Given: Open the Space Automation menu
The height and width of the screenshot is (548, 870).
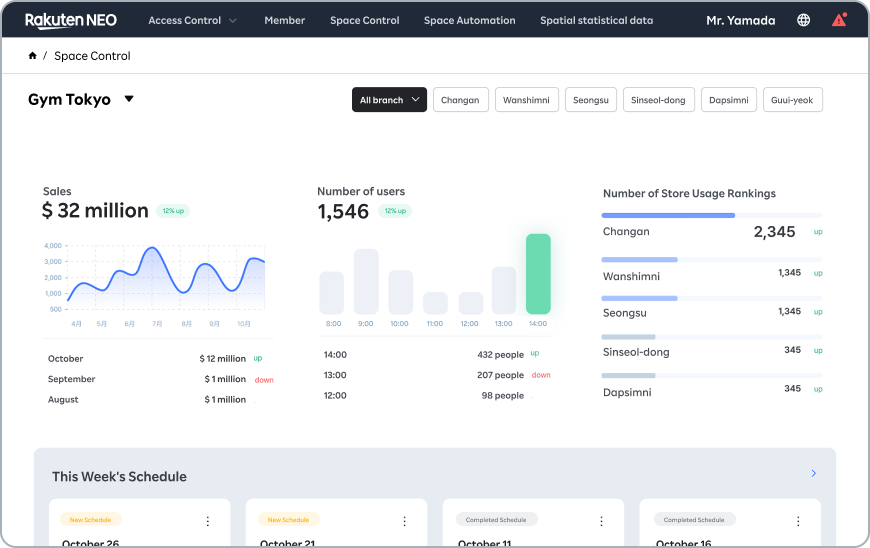Looking at the screenshot, I should (469, 20).
